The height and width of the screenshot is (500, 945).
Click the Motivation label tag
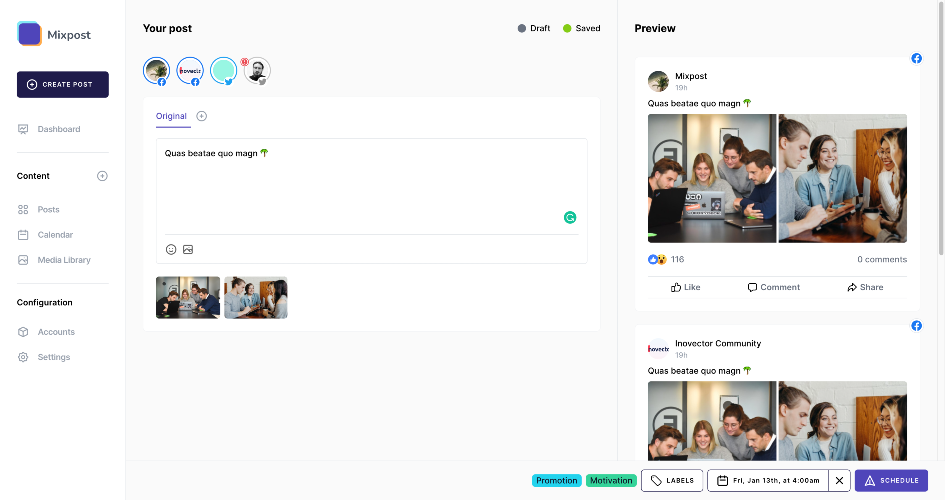[x=611, y=481]
